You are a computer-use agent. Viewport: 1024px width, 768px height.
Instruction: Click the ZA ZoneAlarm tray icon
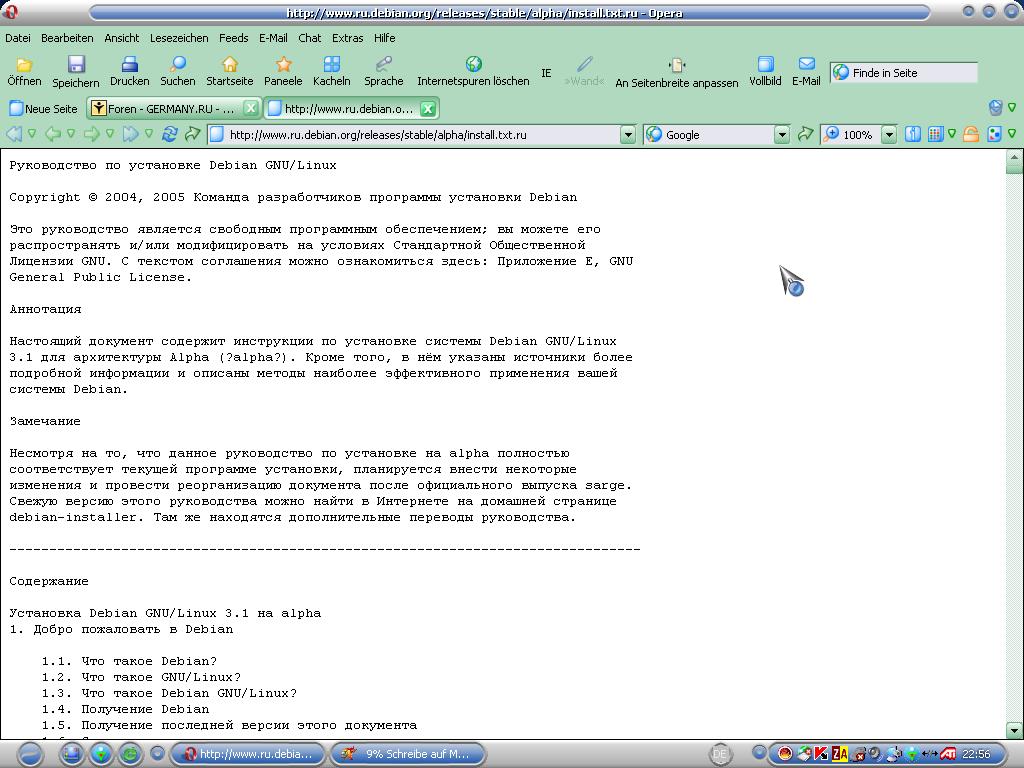(839, 754)
